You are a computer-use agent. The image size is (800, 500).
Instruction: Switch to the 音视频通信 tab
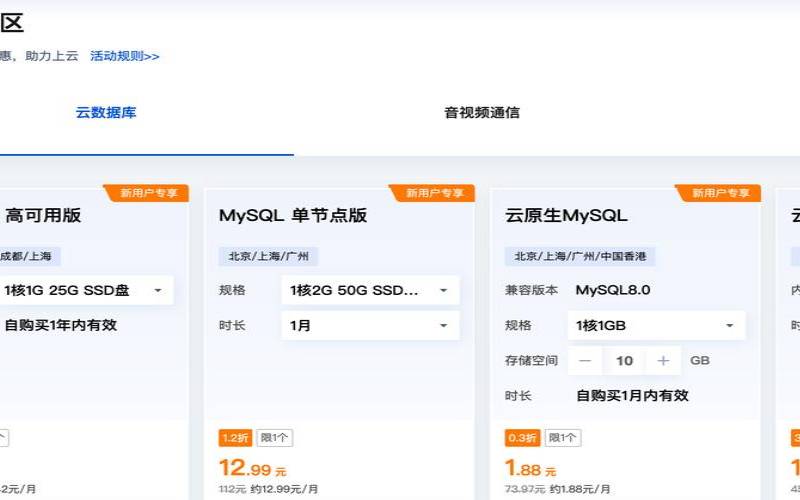coord(482,113)
